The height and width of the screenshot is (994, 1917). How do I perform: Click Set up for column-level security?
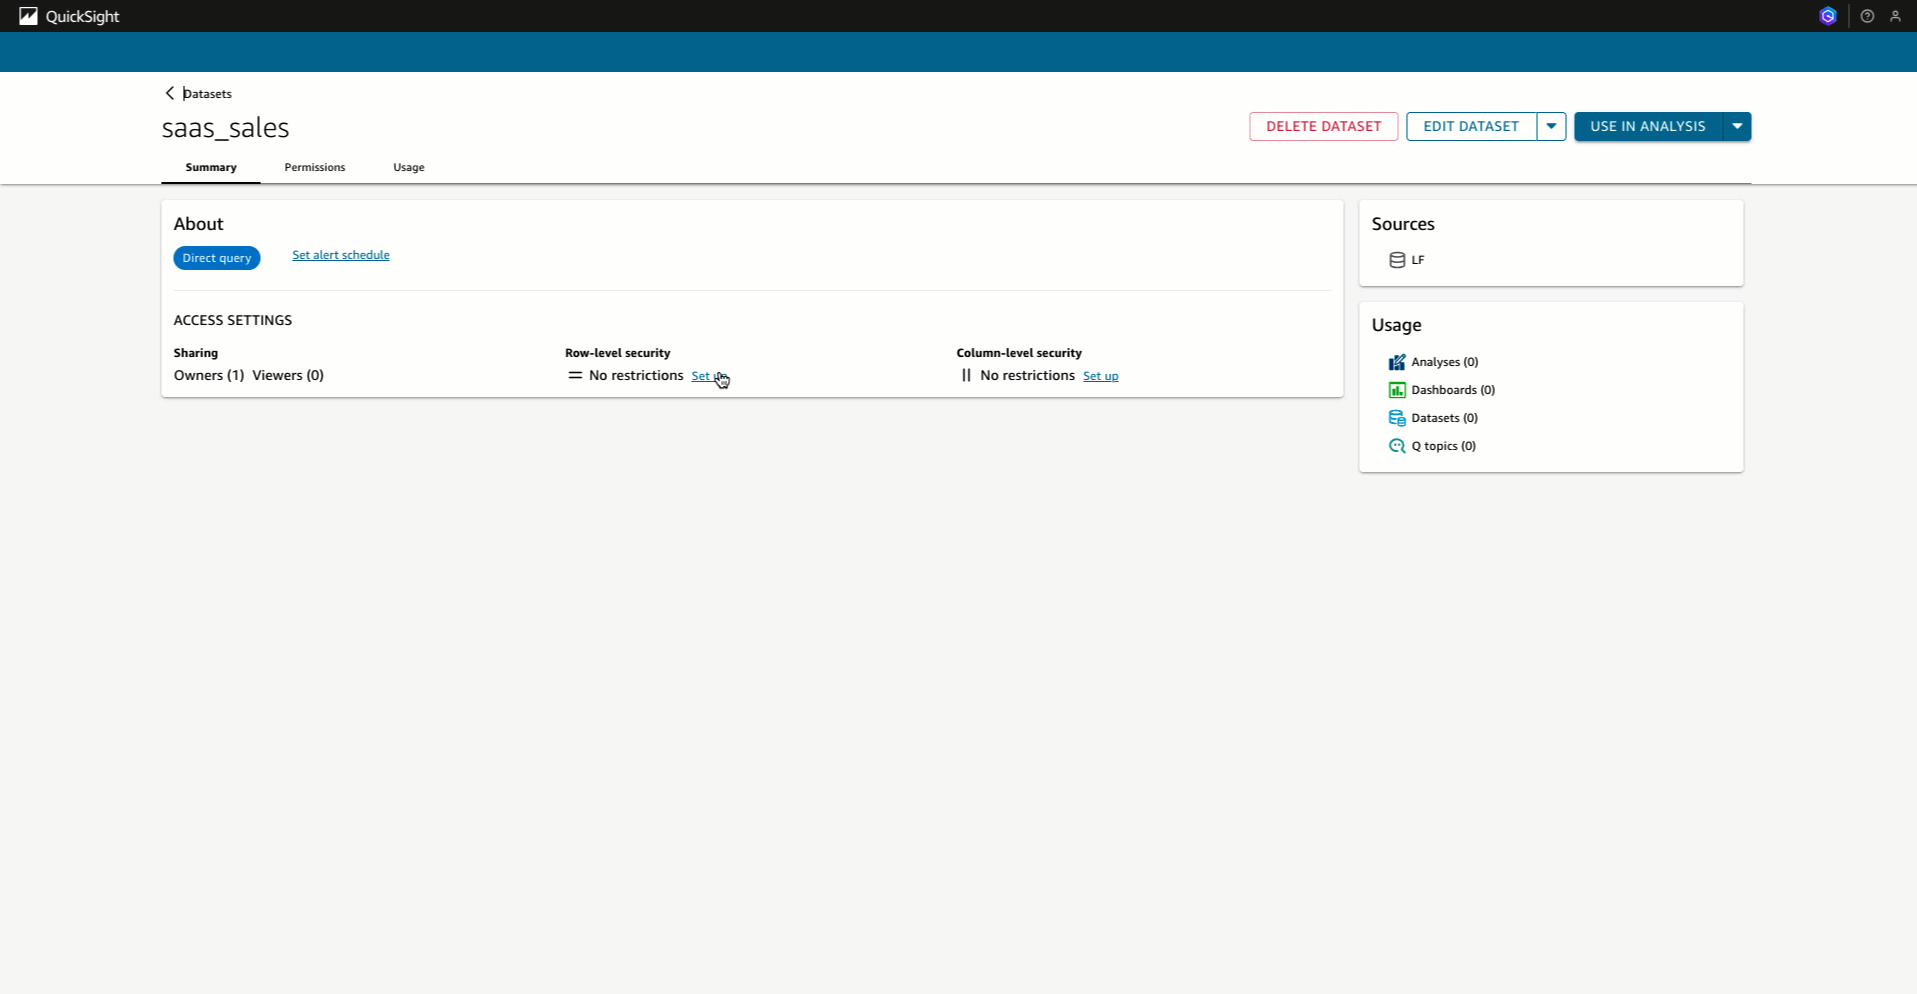point(1101,376)
